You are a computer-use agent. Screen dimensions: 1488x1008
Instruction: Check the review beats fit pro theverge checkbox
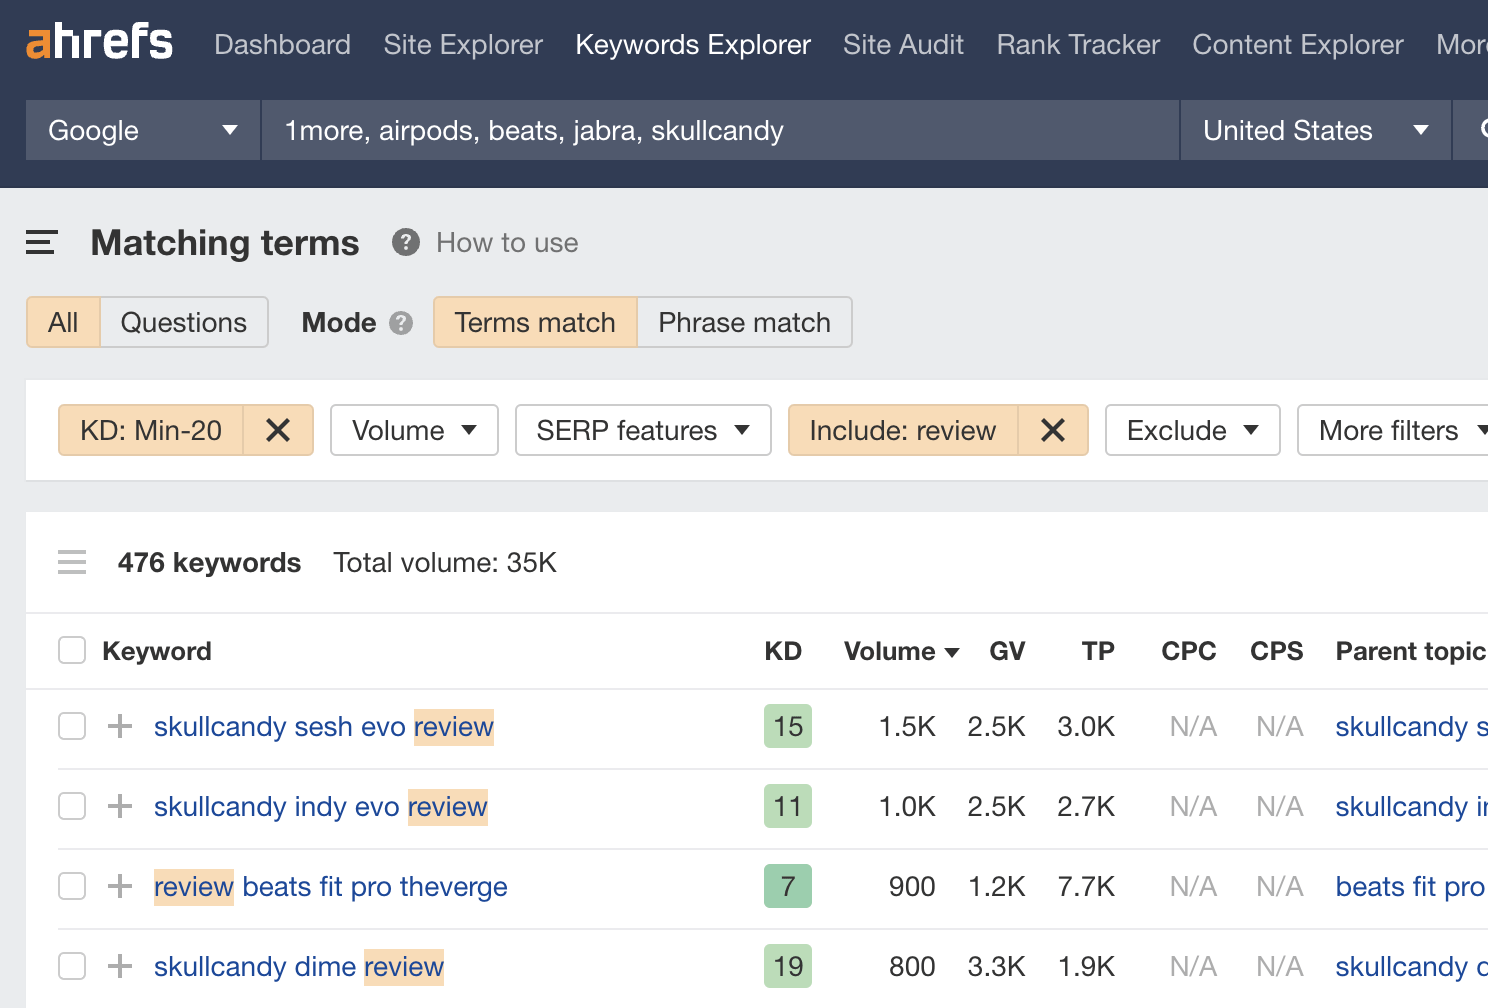click(71, 886)
